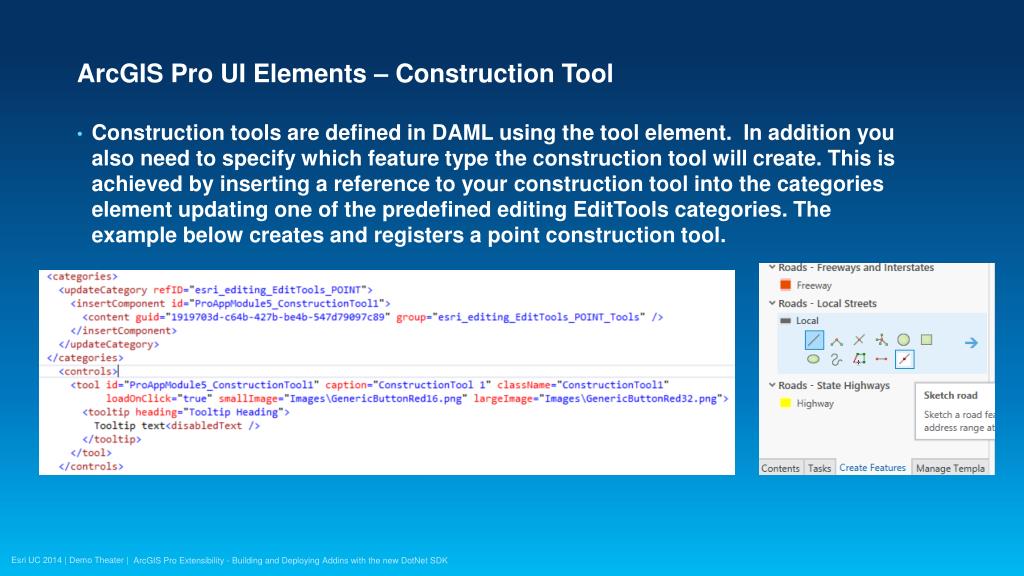Image resolution: width=1024 pixels, height=576 pixels.
Task: Choose the Freeway feature template
Action: (x=814, y=285)
